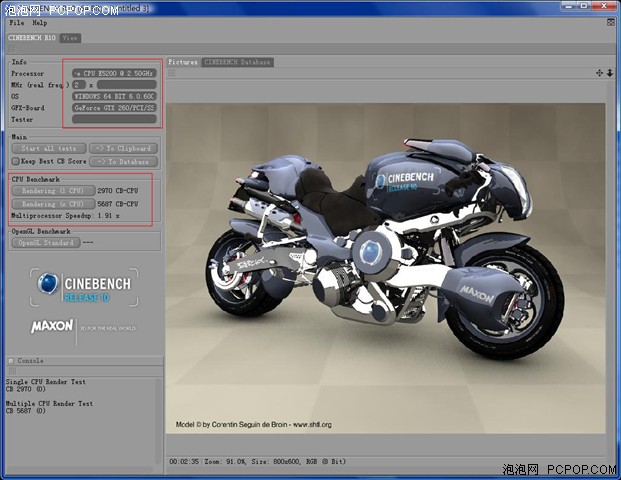Click the 5687 CB-CPU score text

point(118,204)
